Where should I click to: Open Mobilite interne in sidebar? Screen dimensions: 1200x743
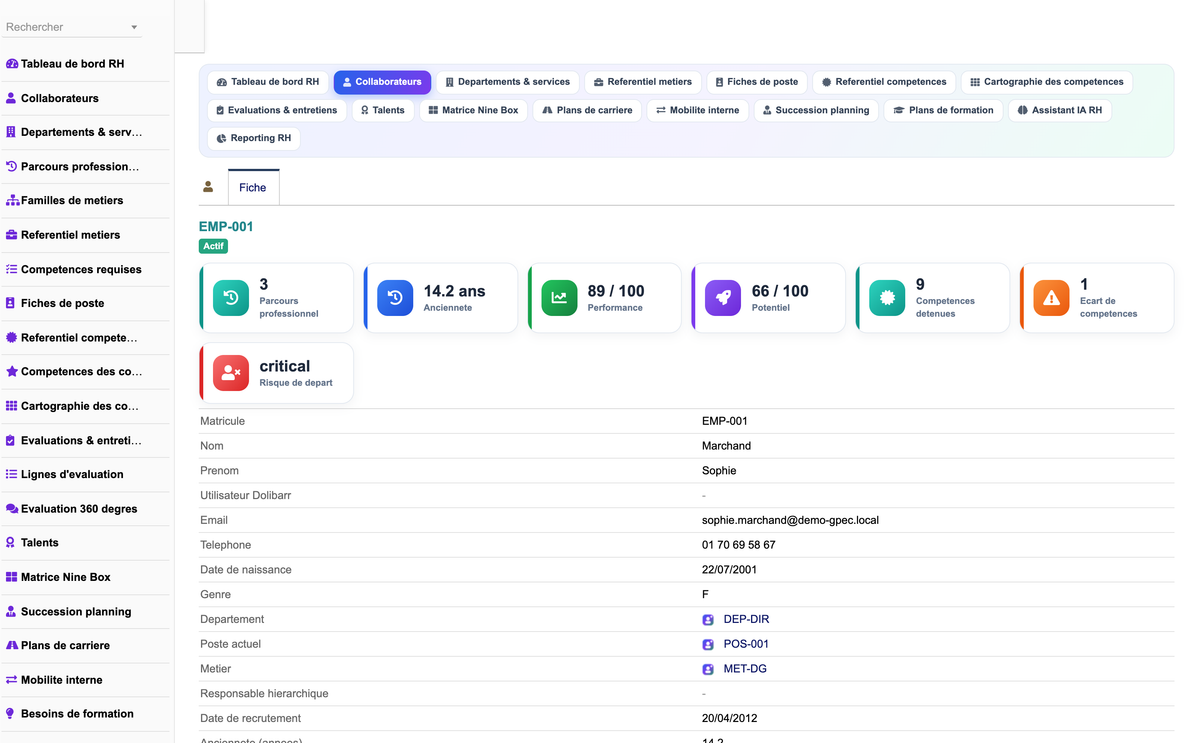click(62, 680)
